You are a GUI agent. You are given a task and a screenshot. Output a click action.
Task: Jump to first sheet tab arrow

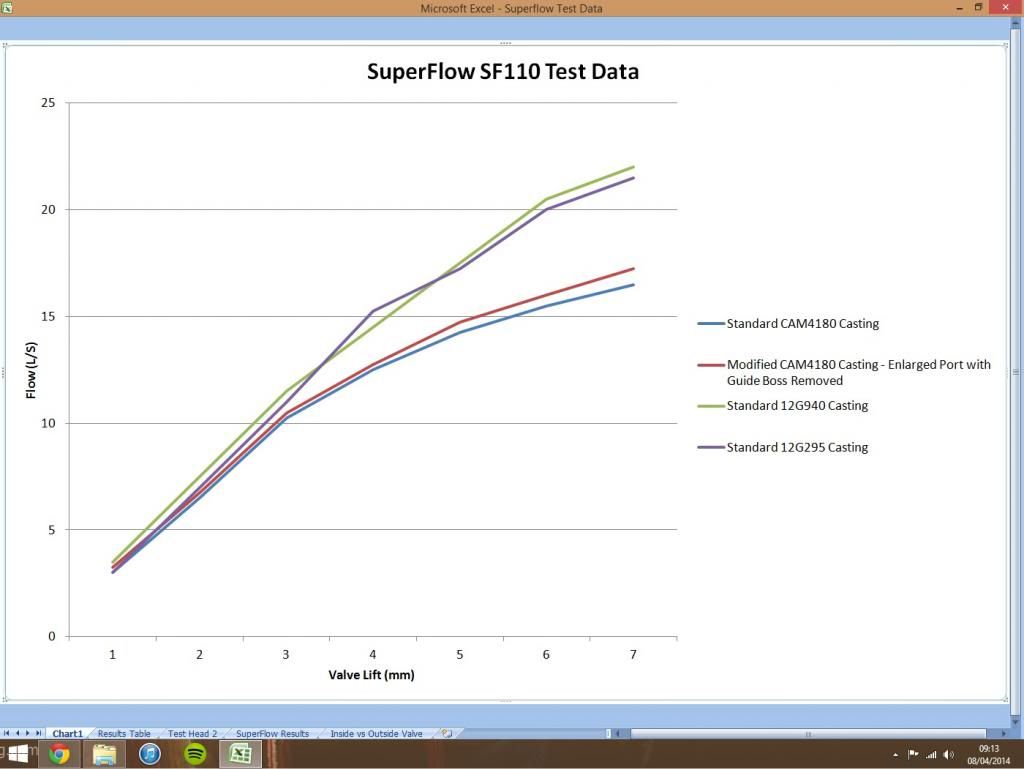[x=7, y=733]
